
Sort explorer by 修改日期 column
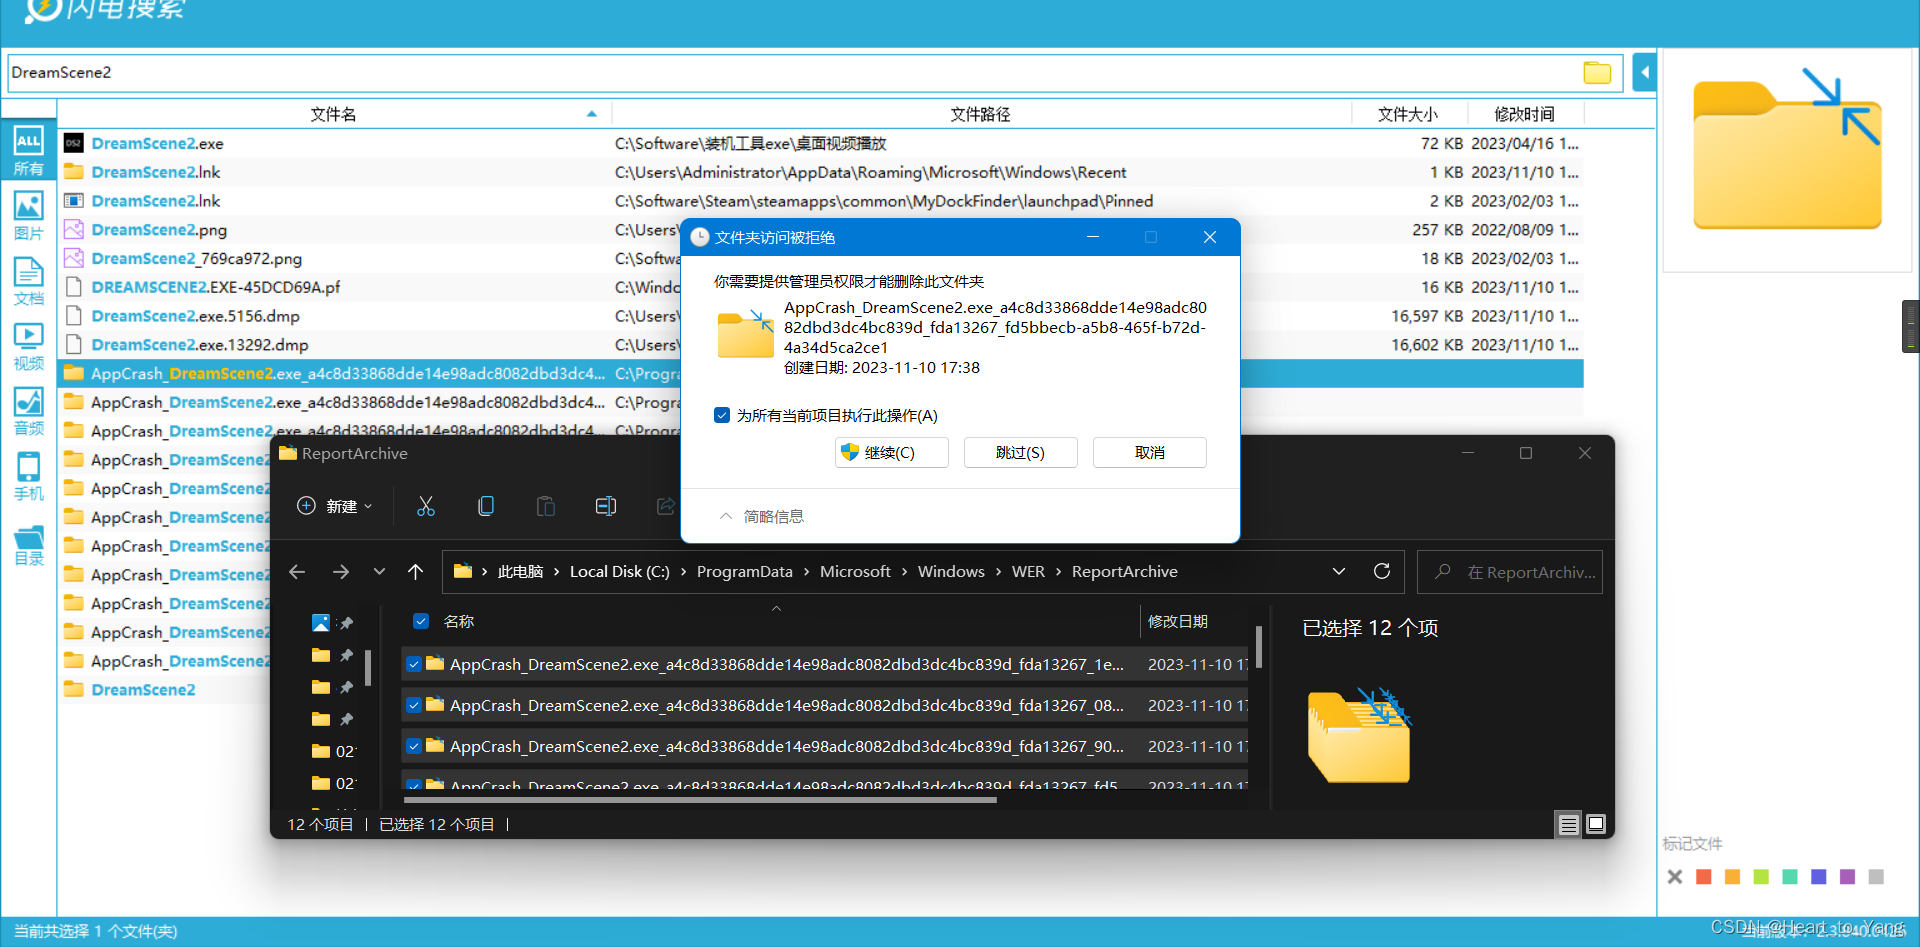[1178, 621]
